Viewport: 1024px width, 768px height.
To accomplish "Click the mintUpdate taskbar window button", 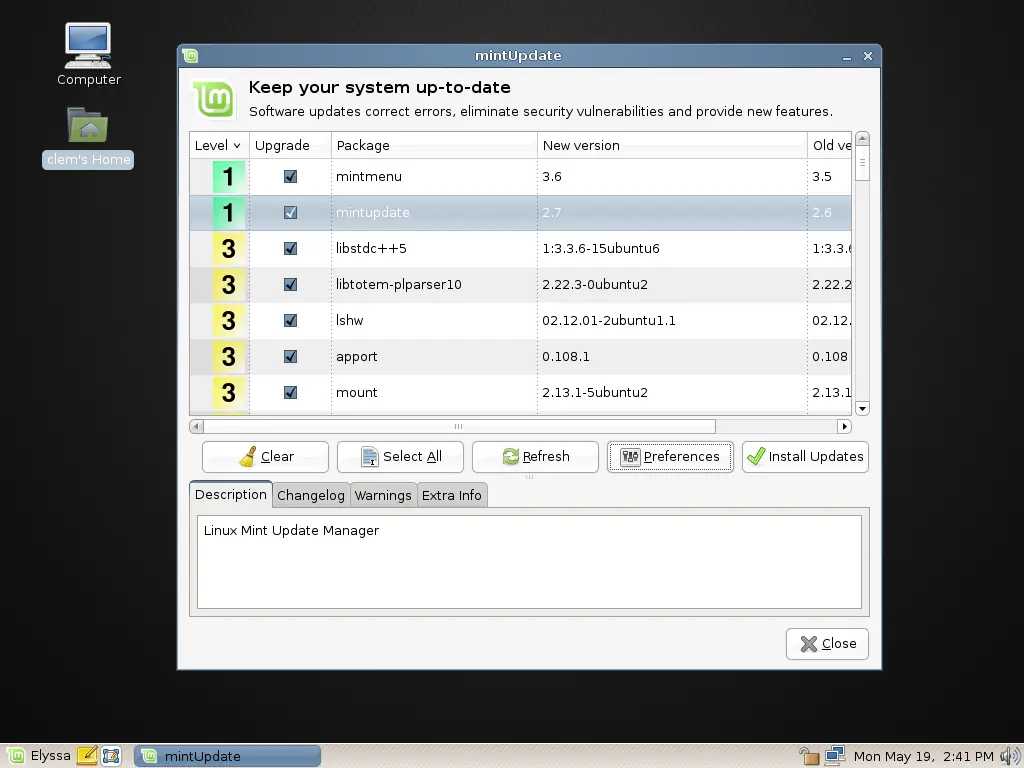I will click(227, 756).
